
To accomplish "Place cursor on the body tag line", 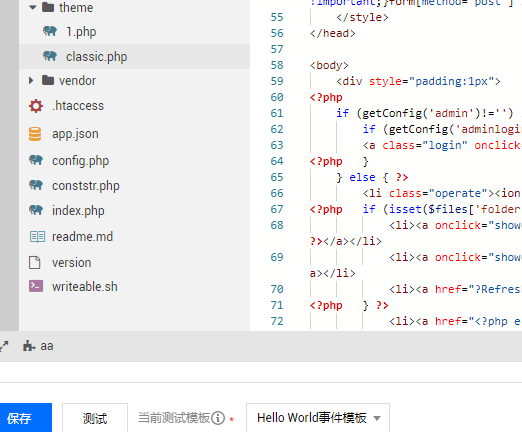I will pos(329,65).
